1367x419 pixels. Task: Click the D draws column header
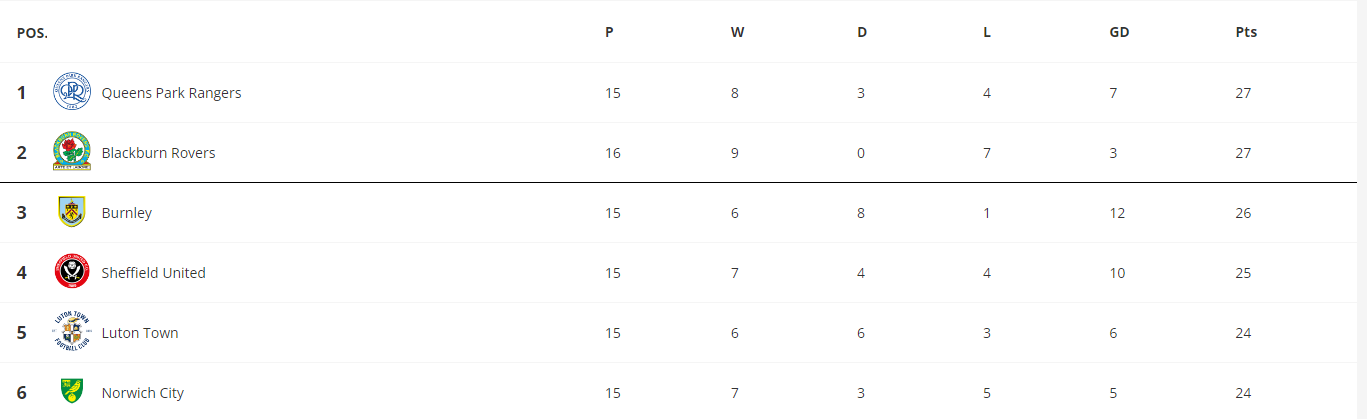pos(862,32)
